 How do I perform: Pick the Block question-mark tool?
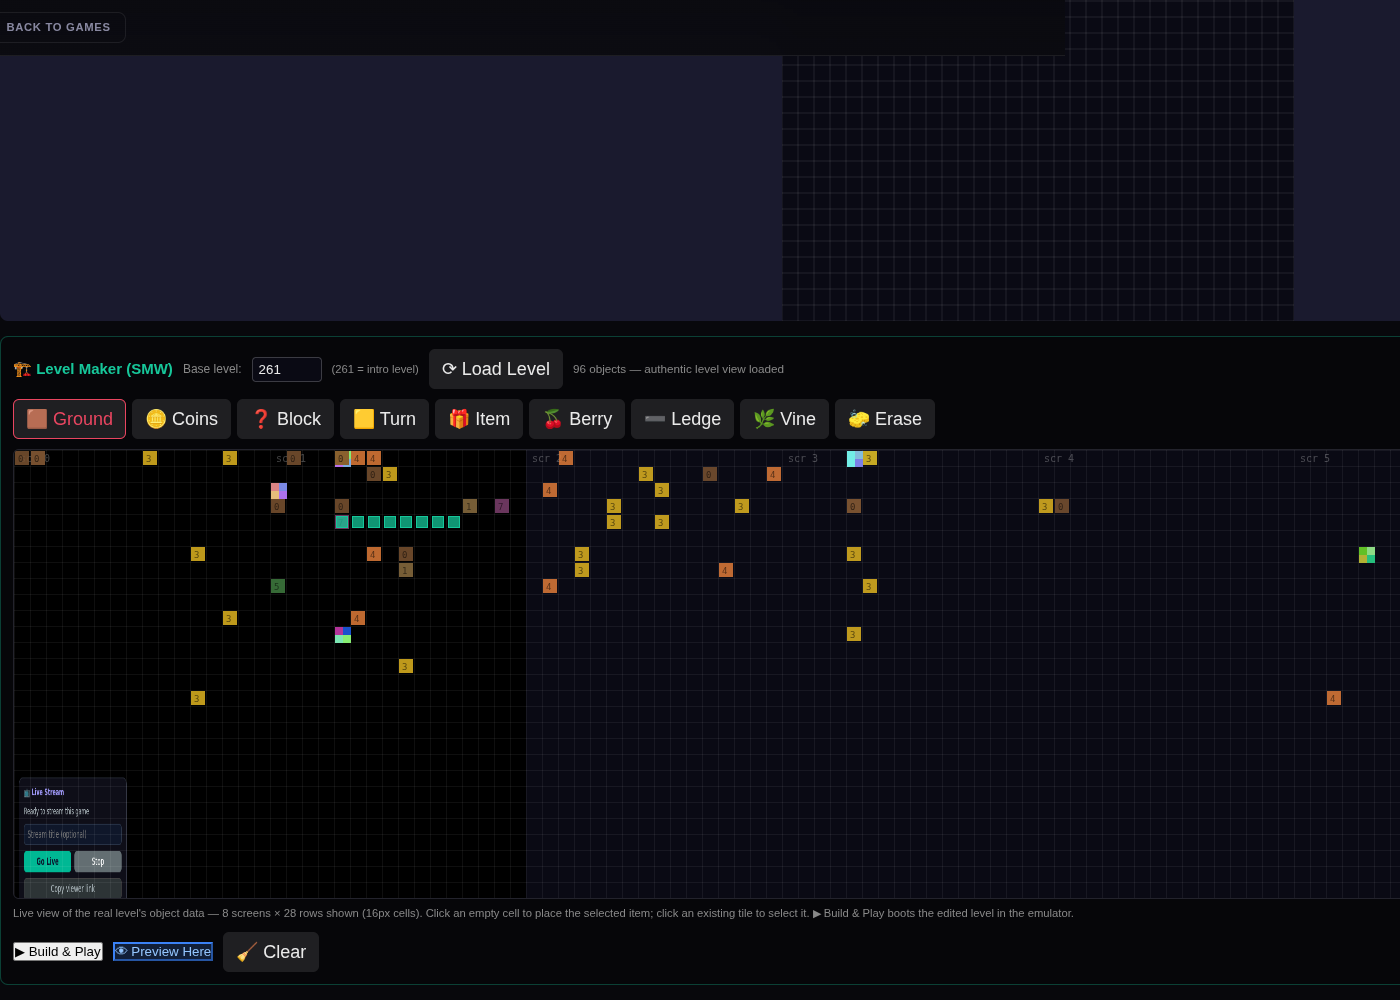[x=285, y=419]
